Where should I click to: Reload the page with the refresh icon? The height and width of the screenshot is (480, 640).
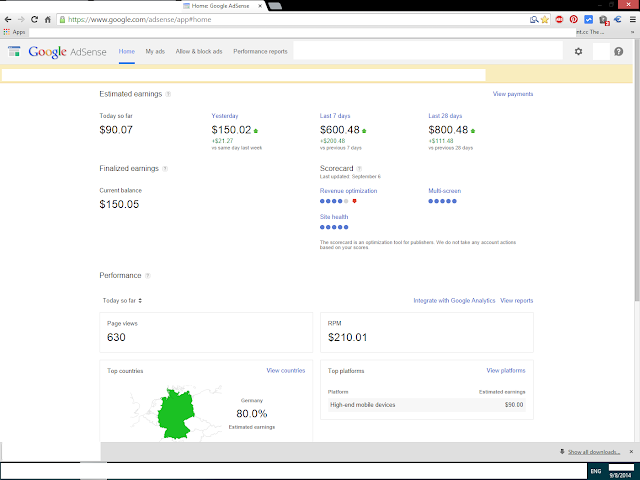pos(34,19)
